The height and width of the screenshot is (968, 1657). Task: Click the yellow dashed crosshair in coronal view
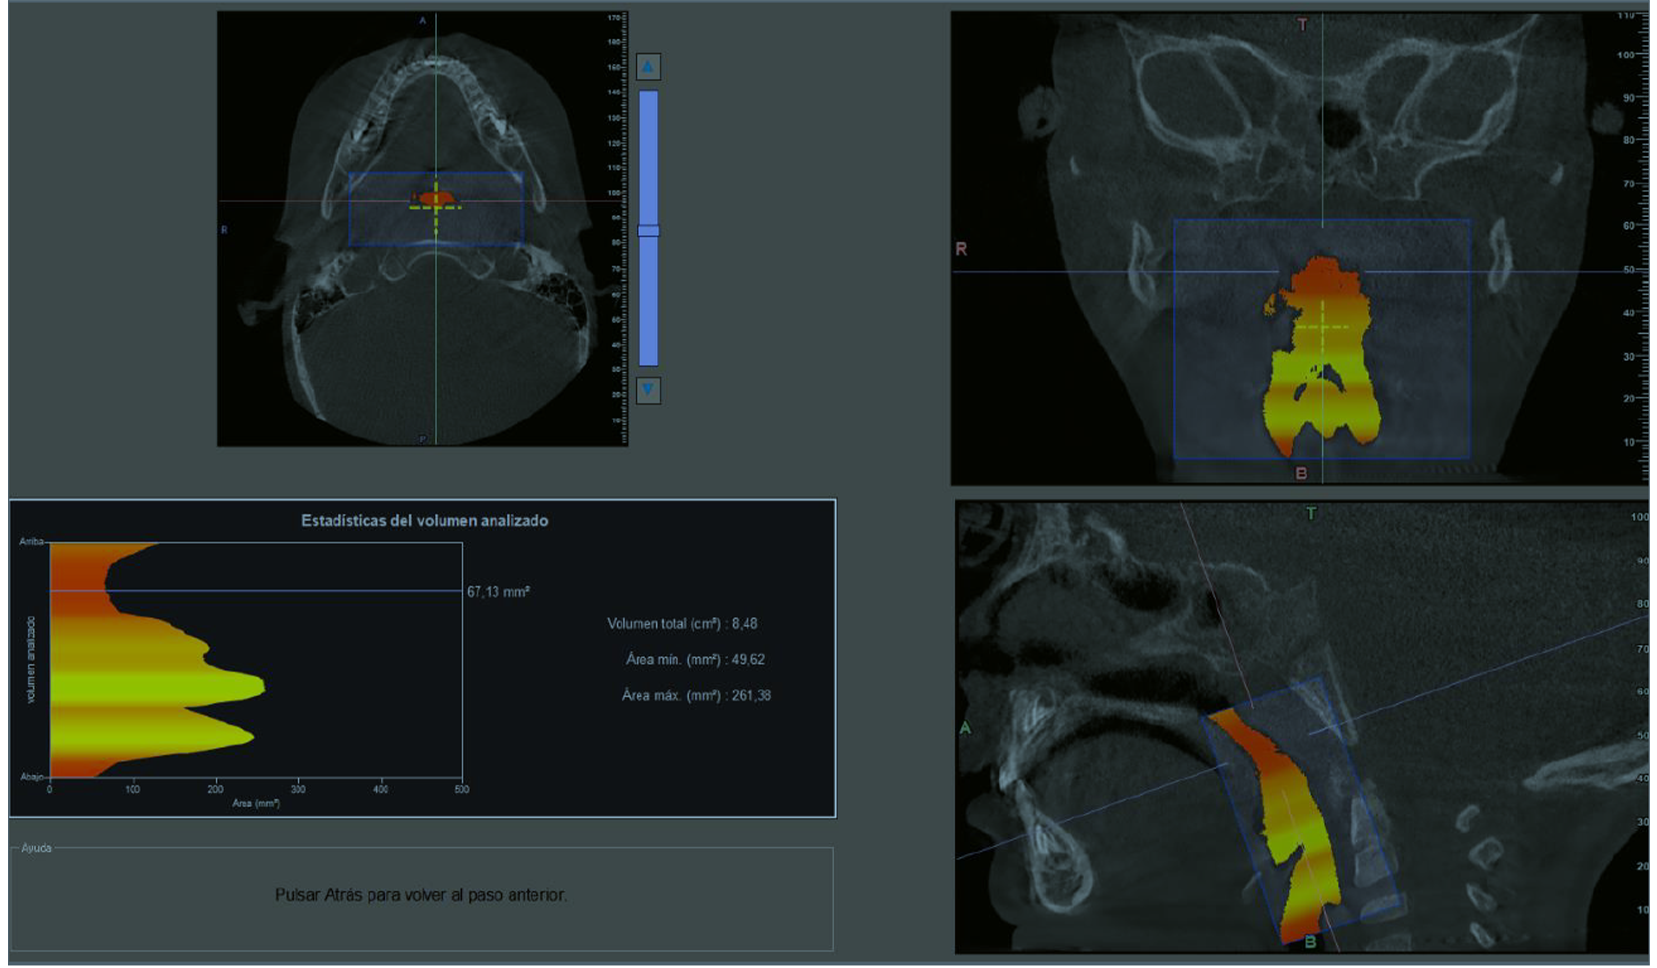pyautogui.click(x=1322, y=327)
